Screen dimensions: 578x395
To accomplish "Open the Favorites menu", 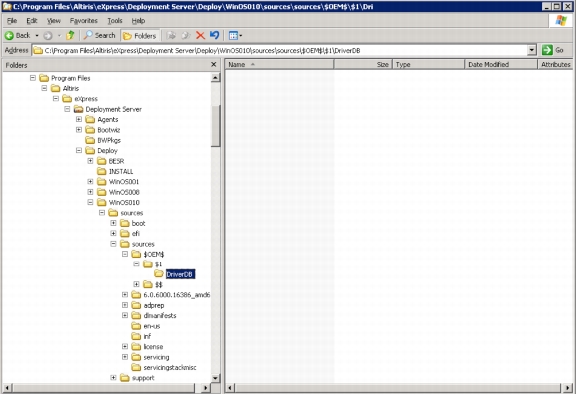I will [84, 21].
